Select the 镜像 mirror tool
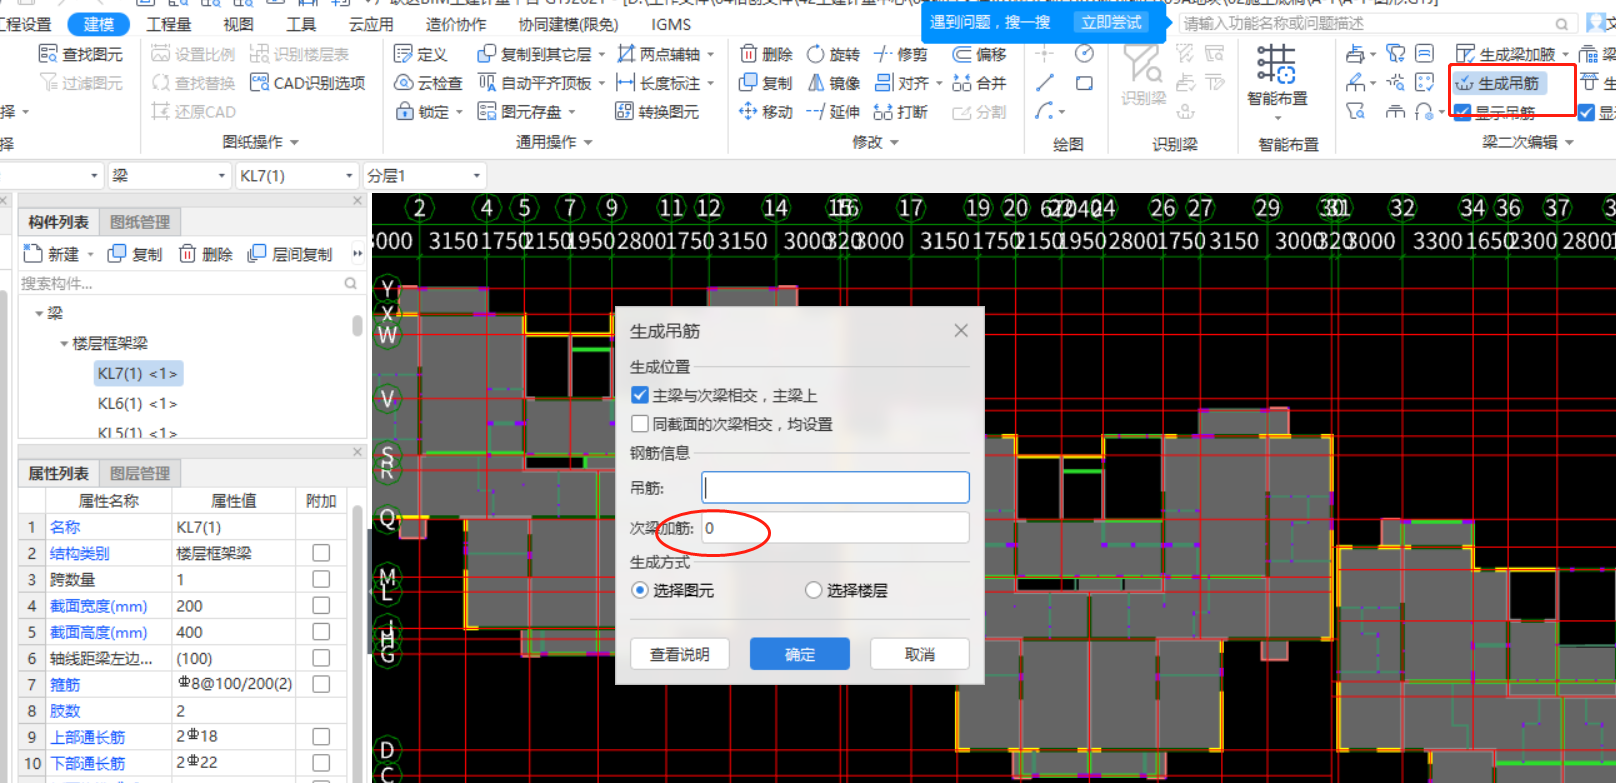The height and width of the screenshot is (783, 1616). tap(834, 83)
